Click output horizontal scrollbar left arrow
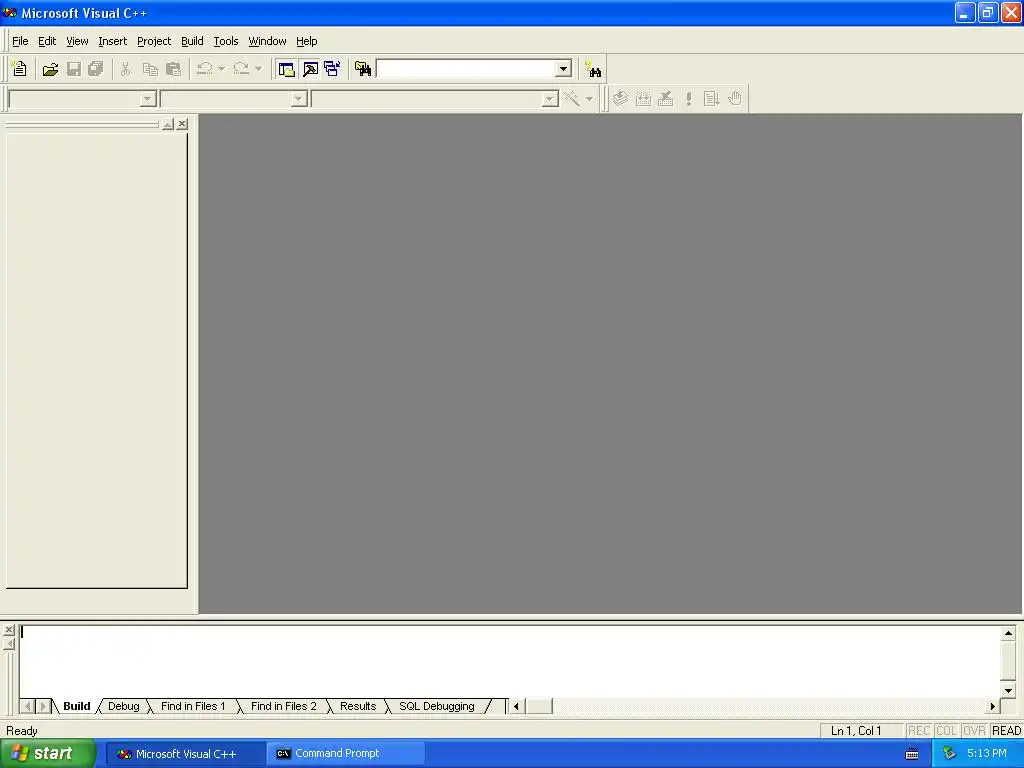Viewport: 1024px width, 768px height. point(516,706)
